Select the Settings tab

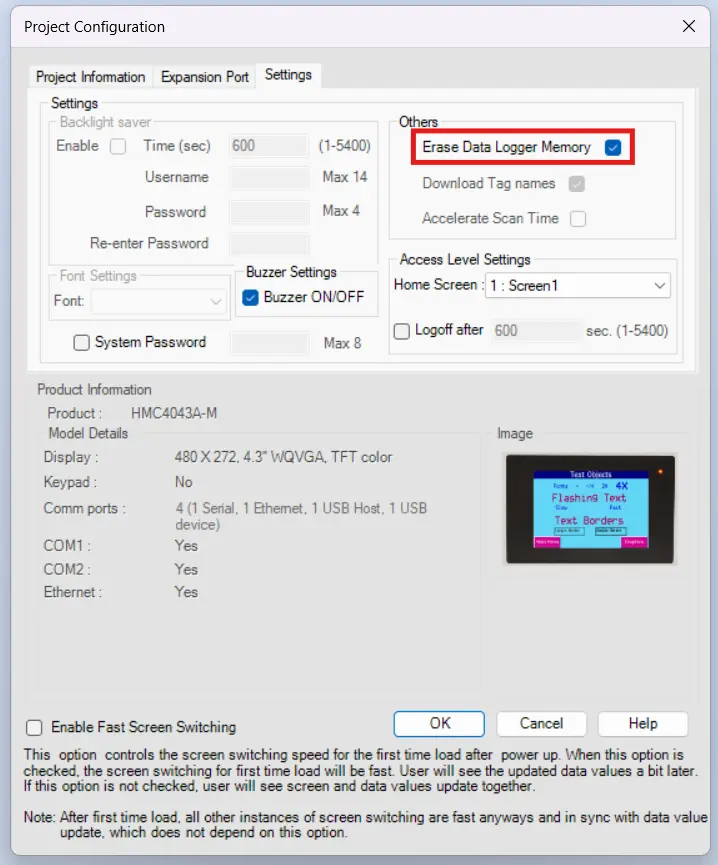point(288,74)
